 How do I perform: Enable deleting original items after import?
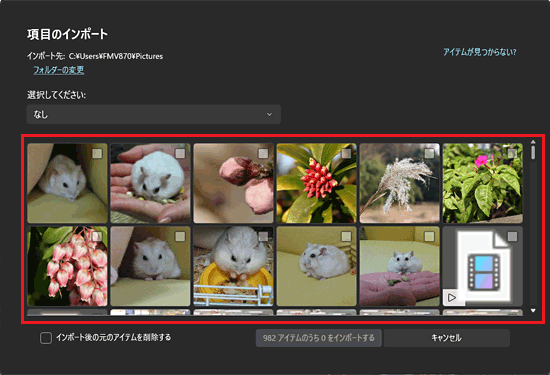[46, 338]
